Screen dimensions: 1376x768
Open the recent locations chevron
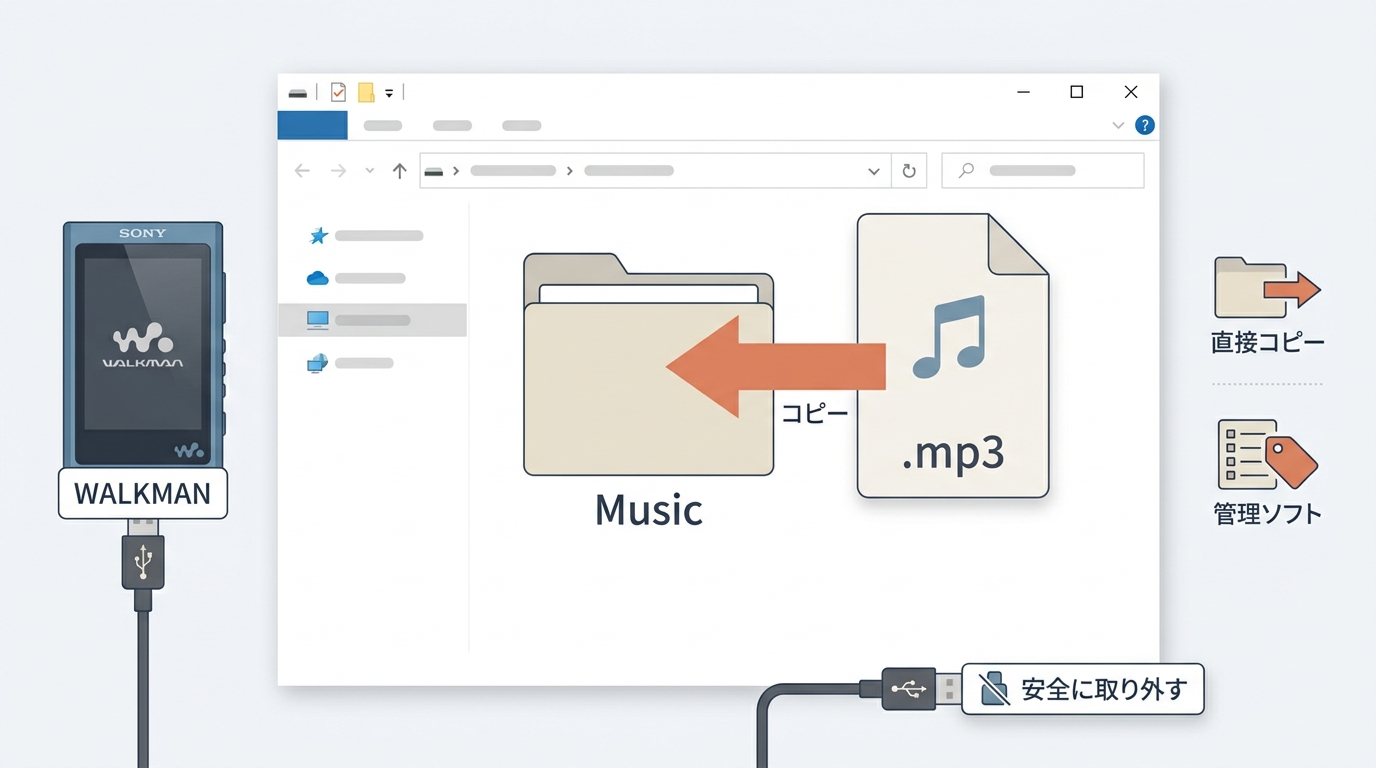click(369, 171)
